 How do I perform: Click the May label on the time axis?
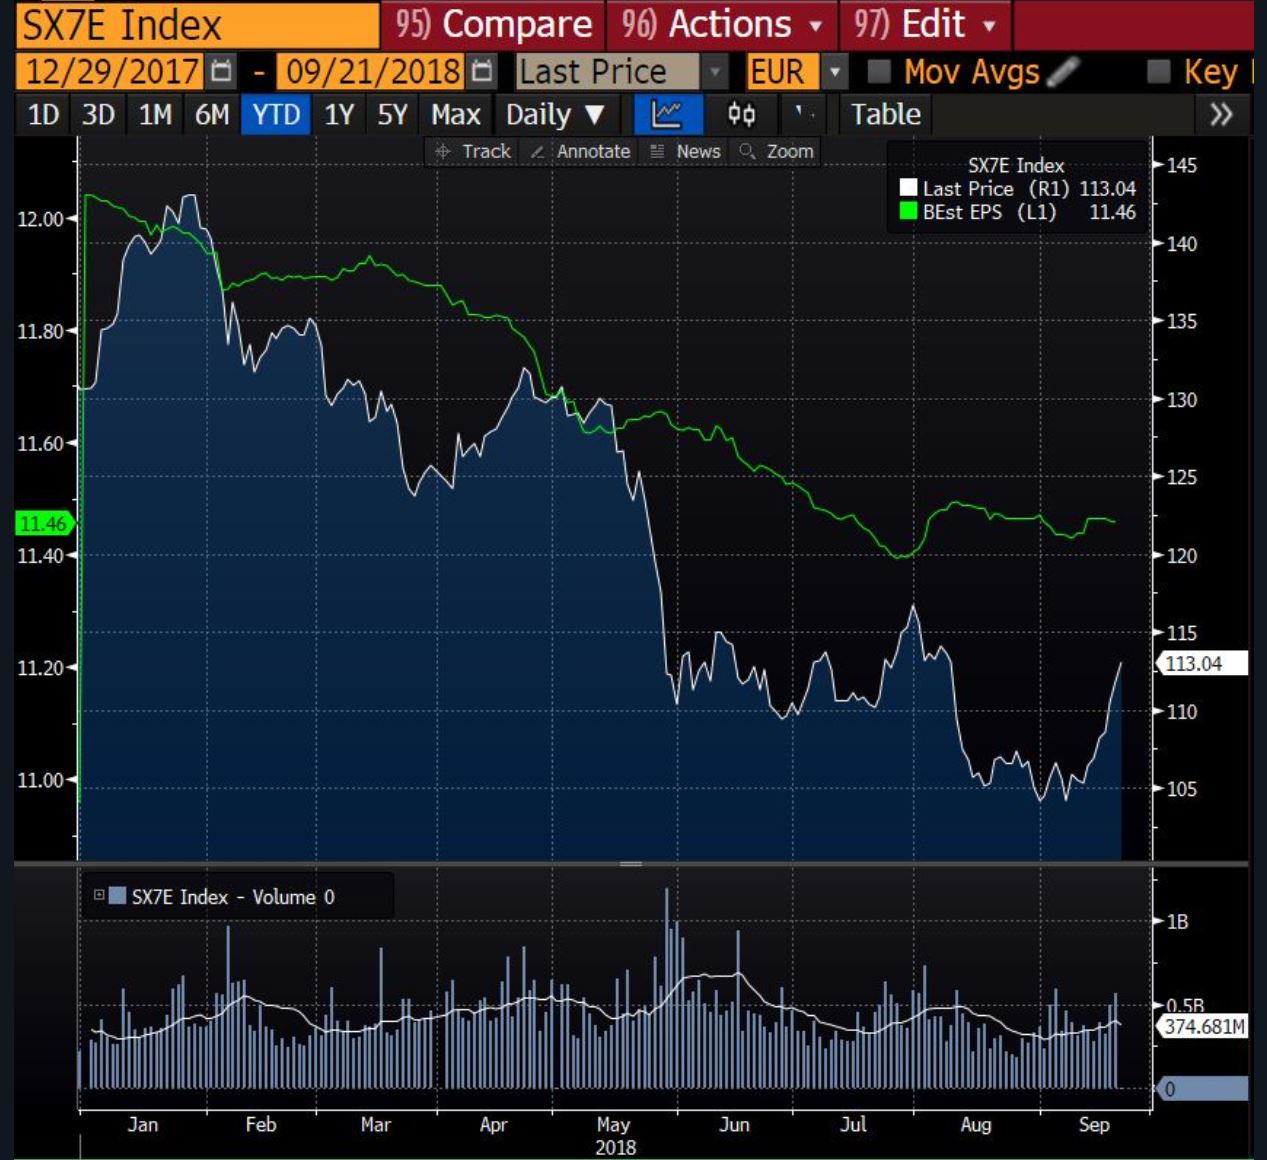pos(614,1125)
